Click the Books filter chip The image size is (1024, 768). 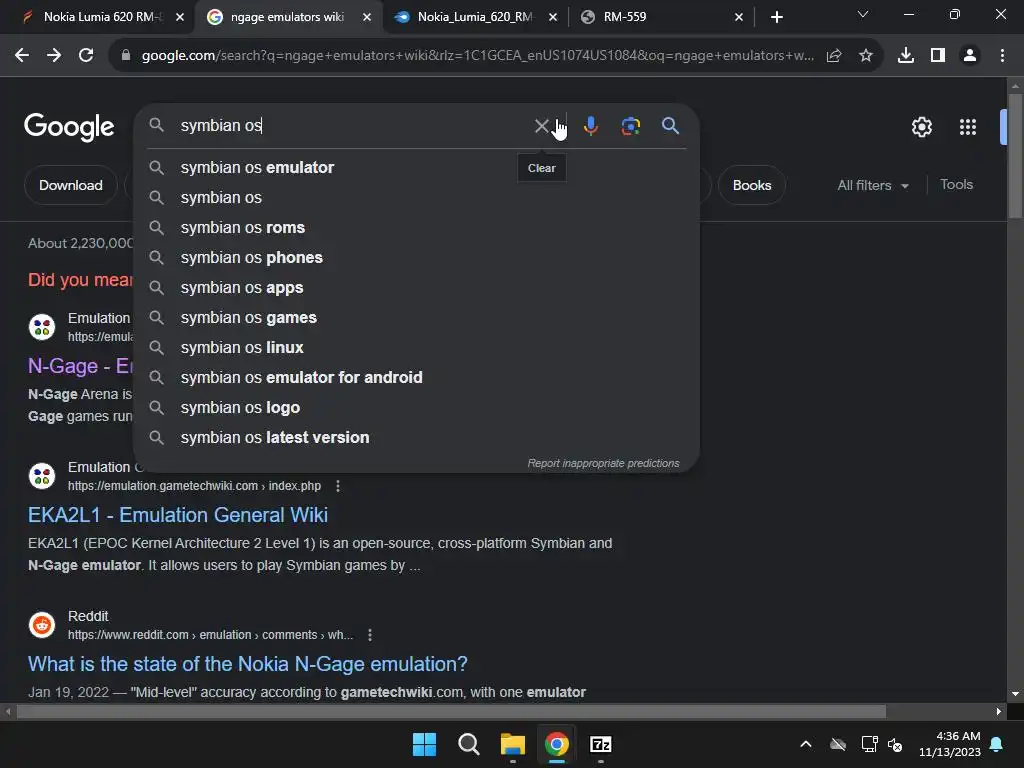coord(752,185)
